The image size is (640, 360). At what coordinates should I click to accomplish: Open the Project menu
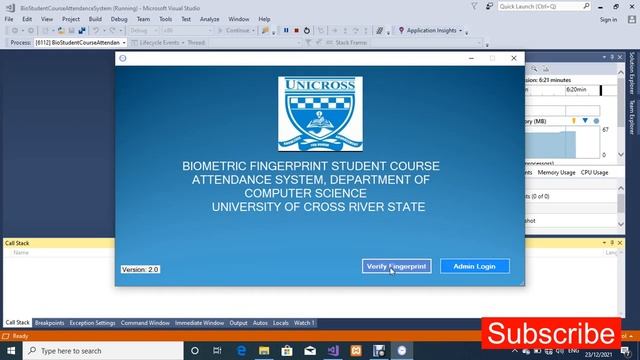pos(71,19)
